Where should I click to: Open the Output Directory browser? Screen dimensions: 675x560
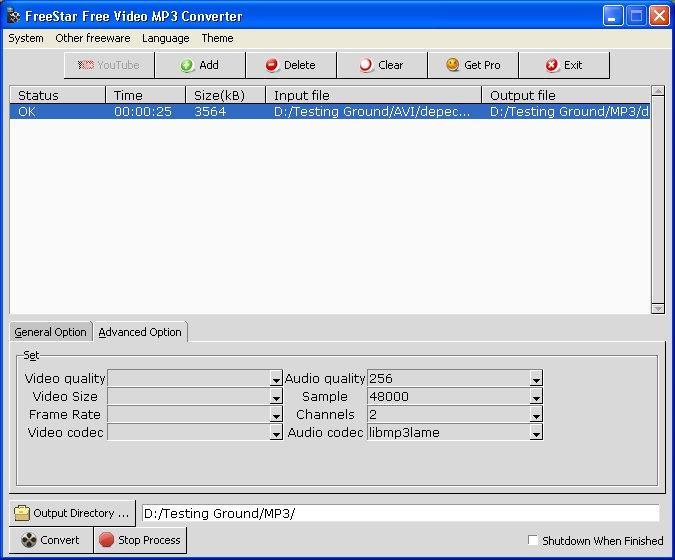(x=72, y=513)
